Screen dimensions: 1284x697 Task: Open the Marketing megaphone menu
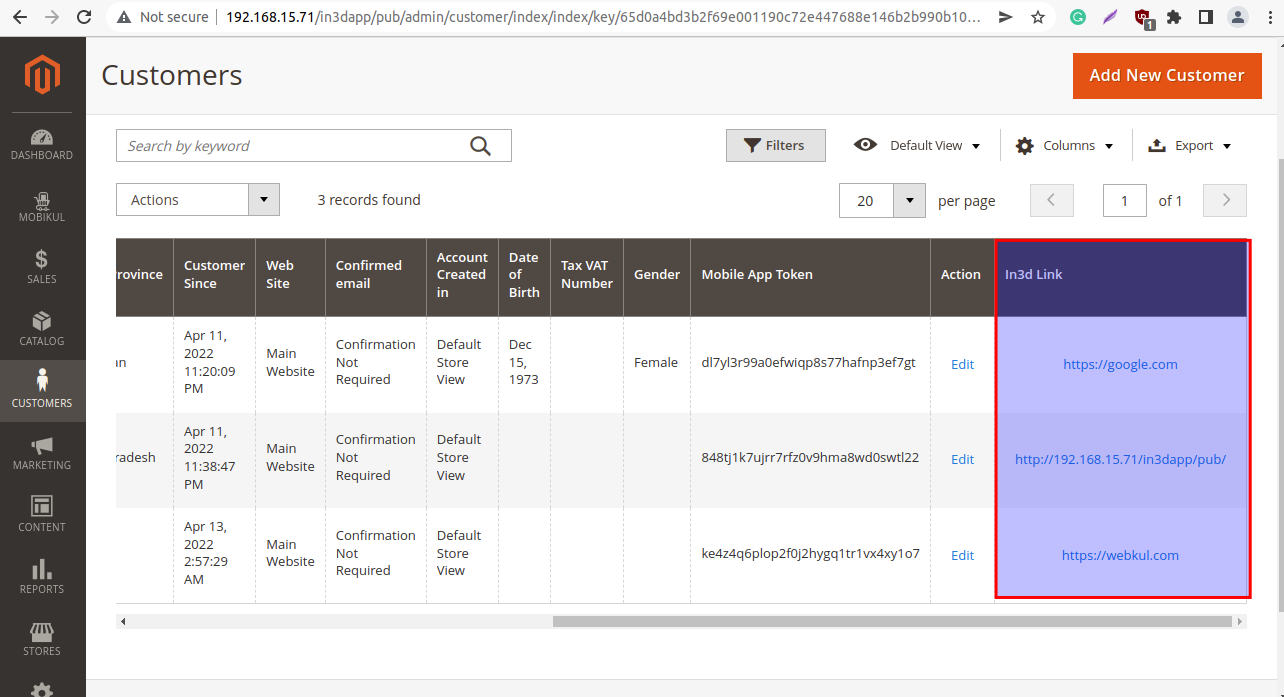pyautogui.click(x=42, y=453)
